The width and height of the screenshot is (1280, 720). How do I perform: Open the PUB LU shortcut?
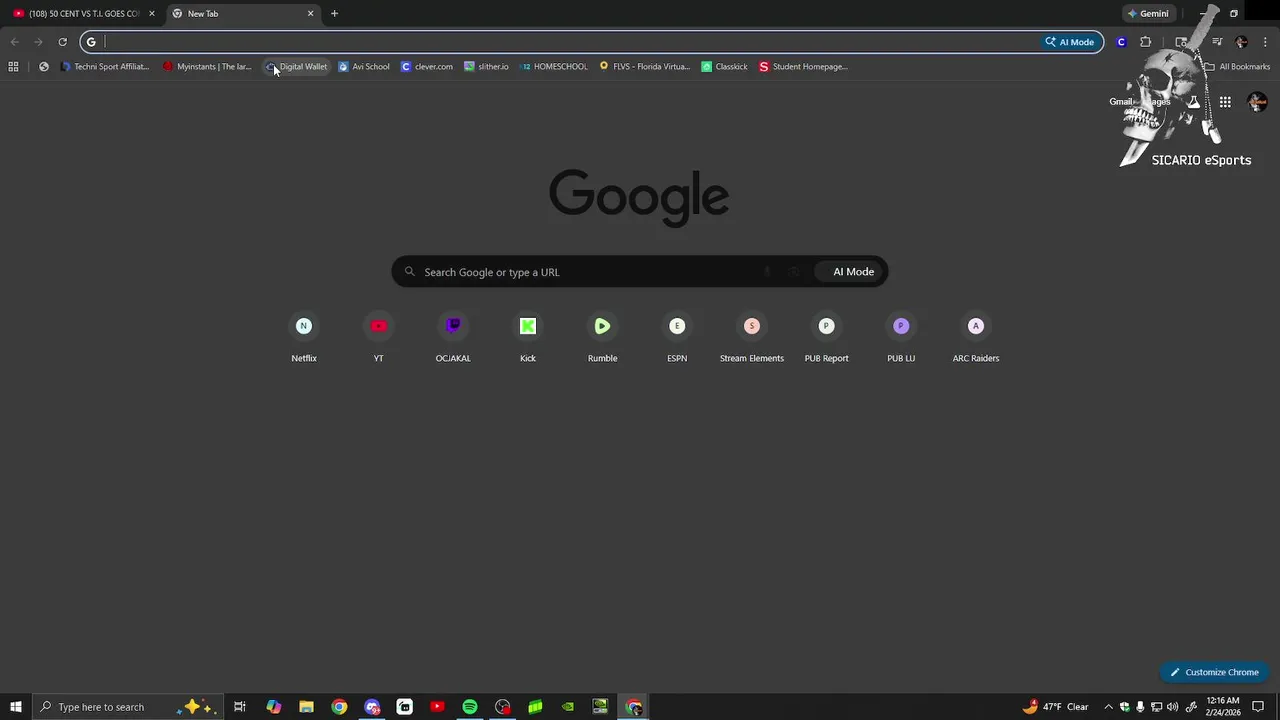[901, 338]
